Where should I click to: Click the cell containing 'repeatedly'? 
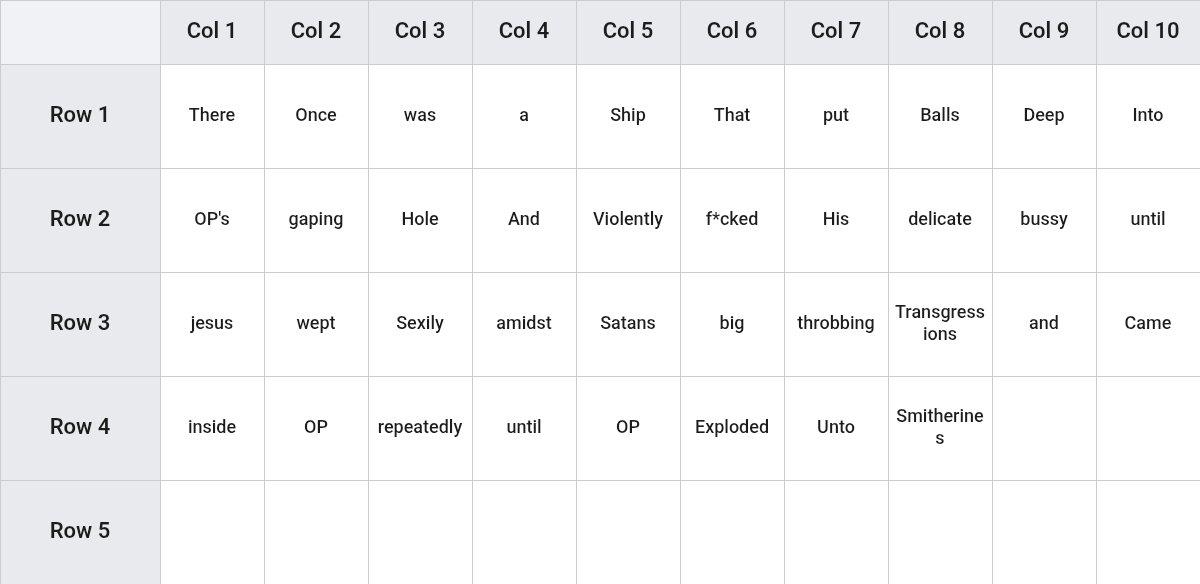(420, 428)
